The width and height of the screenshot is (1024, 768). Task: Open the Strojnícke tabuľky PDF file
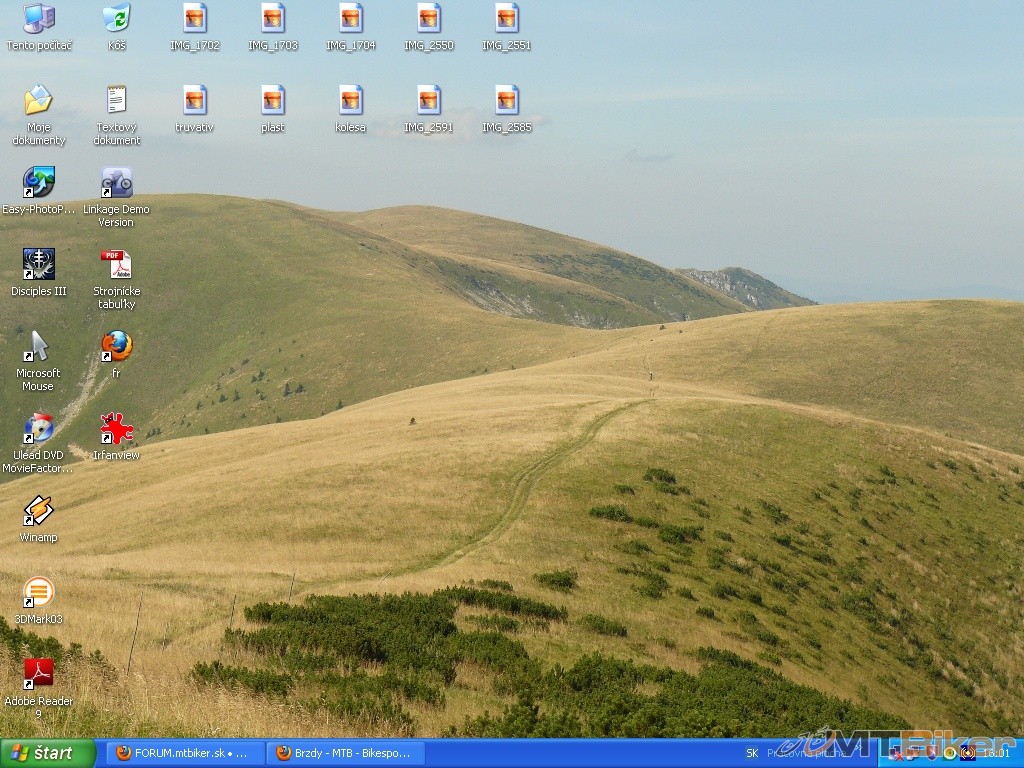pos(116,265)
